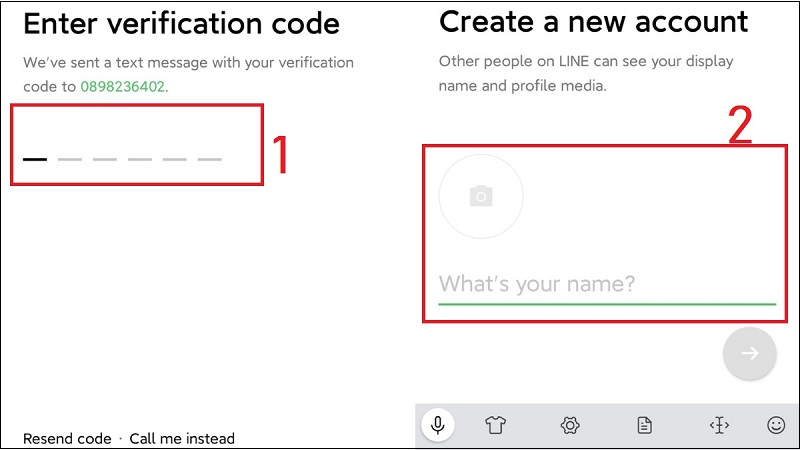The width and height of the screenshot is (800, 450).
Task: Tap Resend code
Action: (67, 438)
